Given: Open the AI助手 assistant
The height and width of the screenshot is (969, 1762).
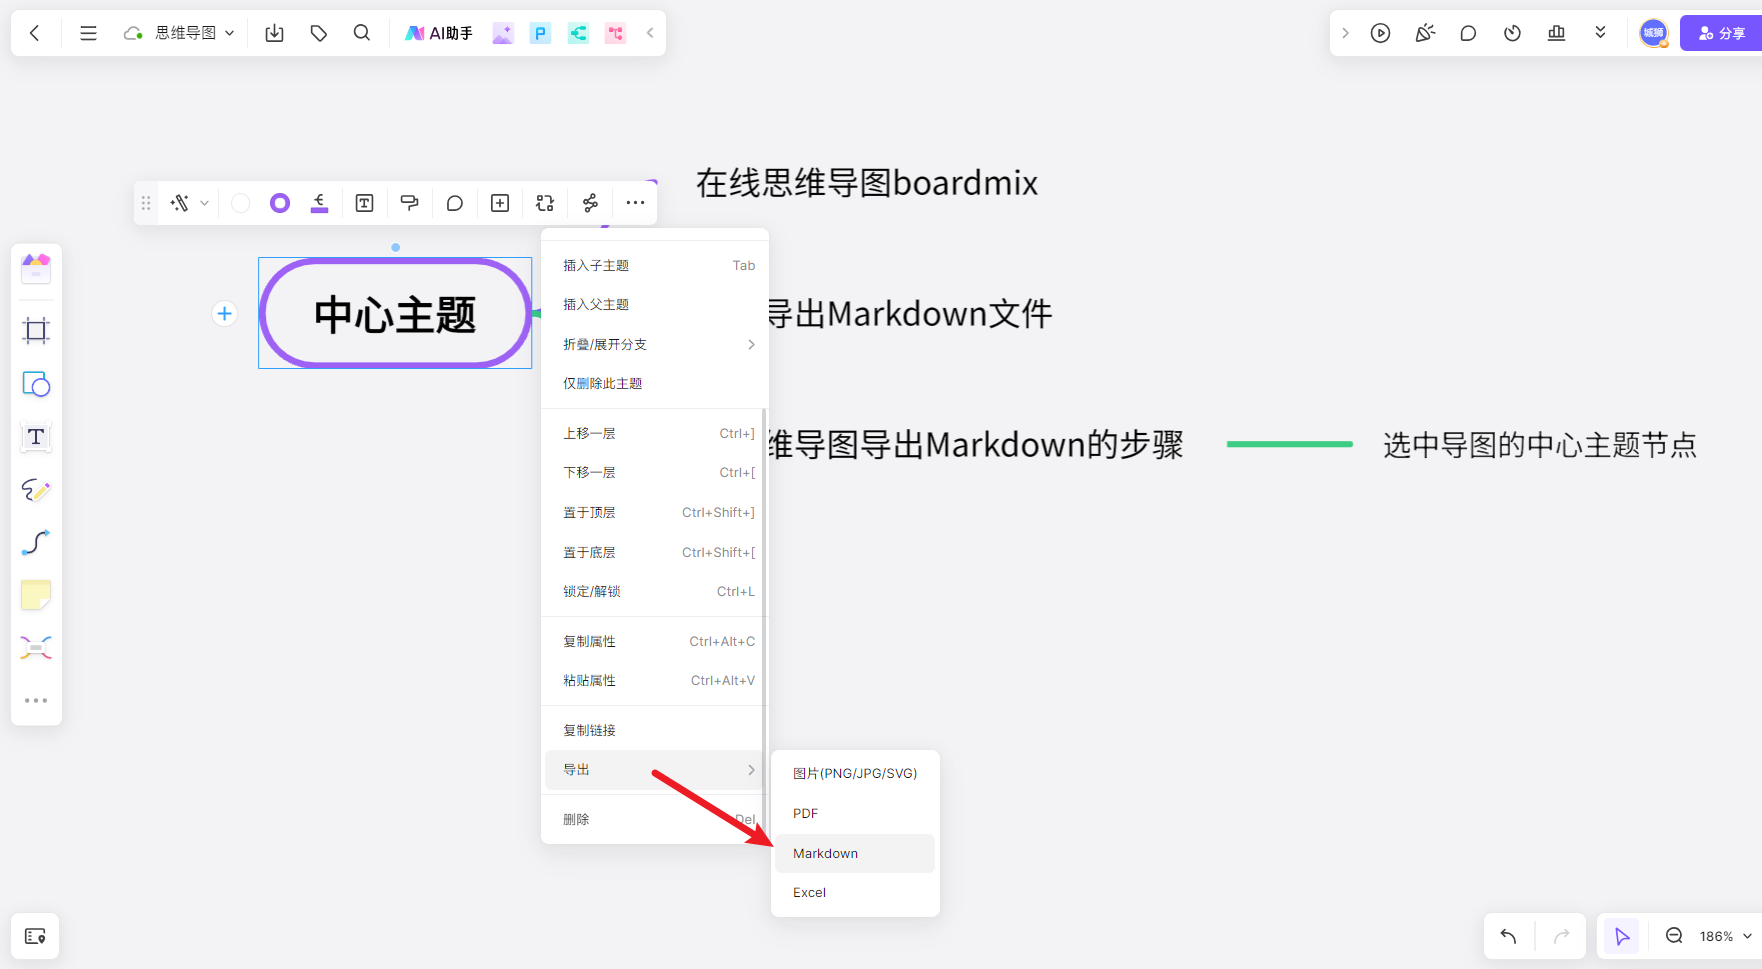Looking at the screenshot, I should 439,33.
